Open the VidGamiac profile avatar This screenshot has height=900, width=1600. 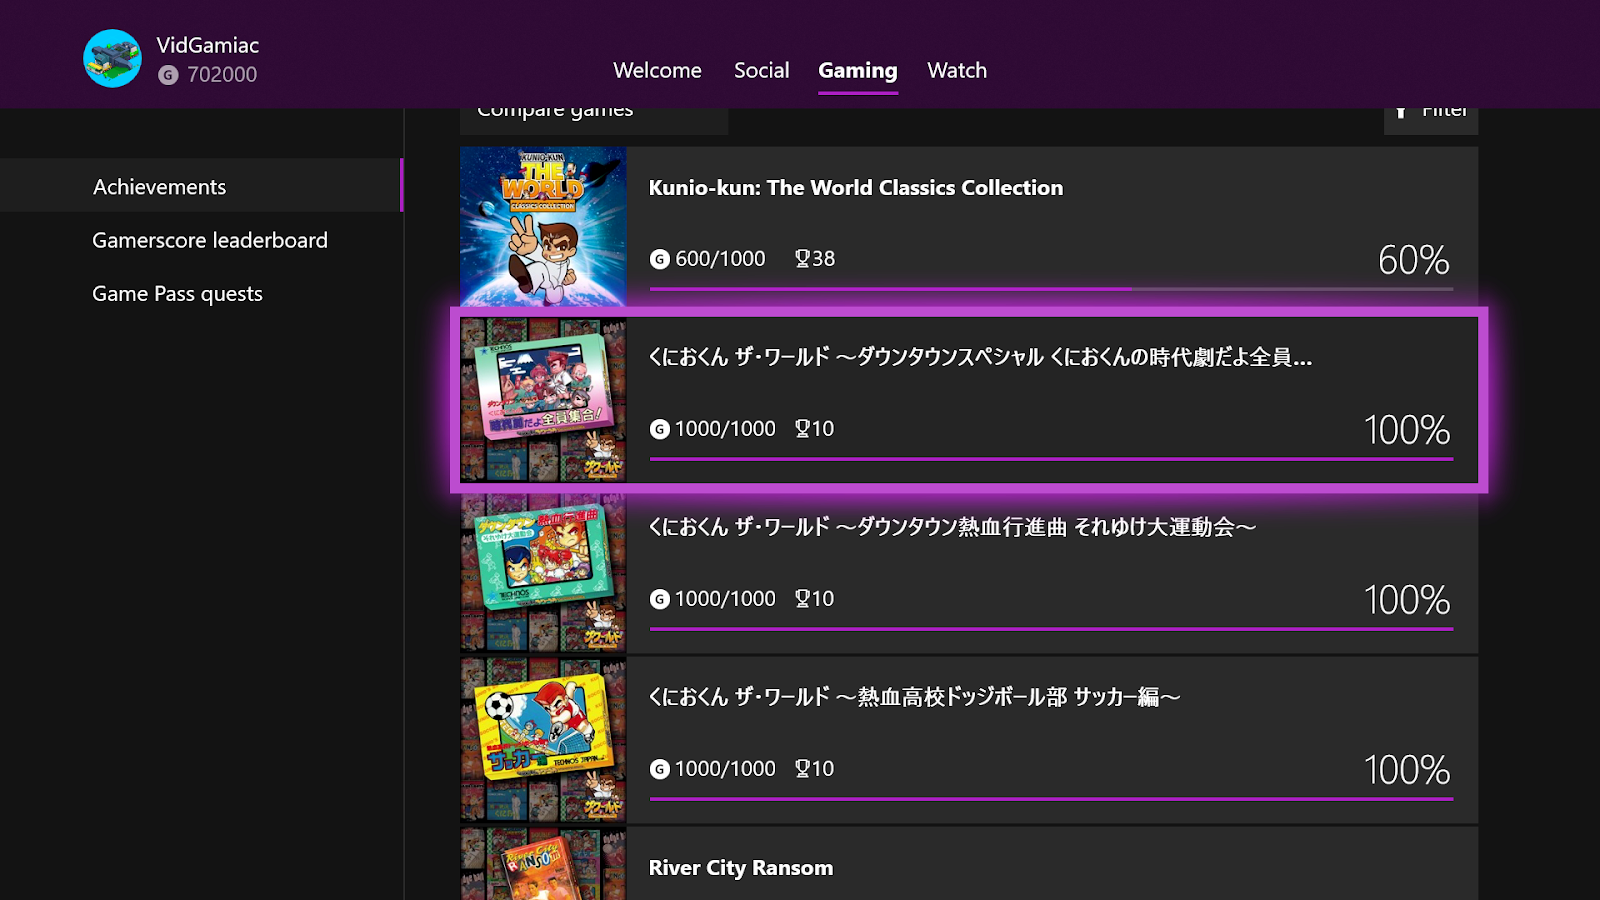pyautogui.click(x=112, y=58)
